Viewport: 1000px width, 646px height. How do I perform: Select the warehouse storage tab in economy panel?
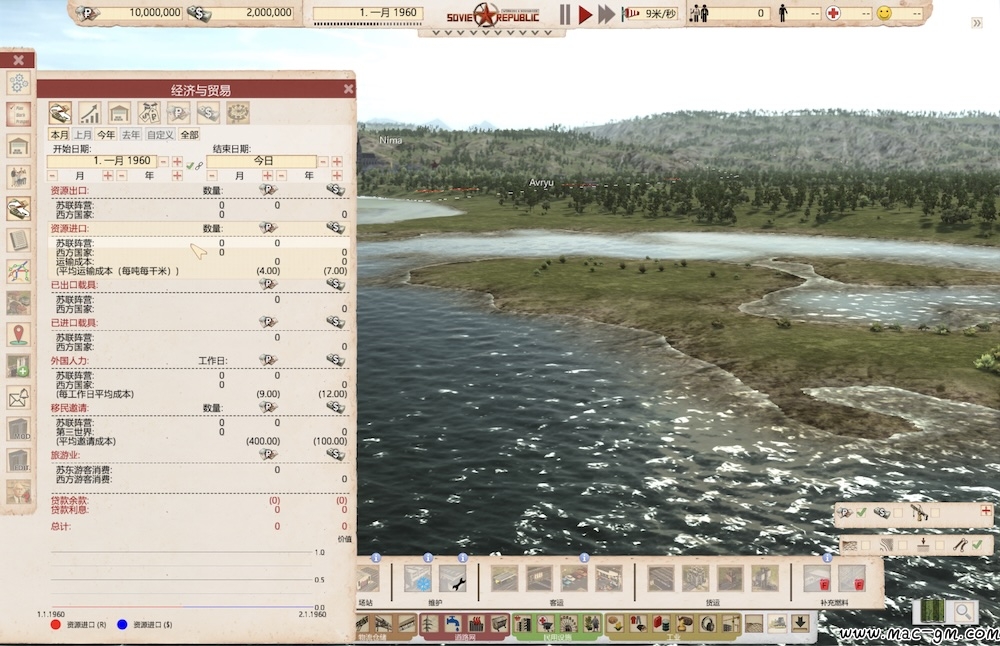pyautogui.click(x=119, y=113)
